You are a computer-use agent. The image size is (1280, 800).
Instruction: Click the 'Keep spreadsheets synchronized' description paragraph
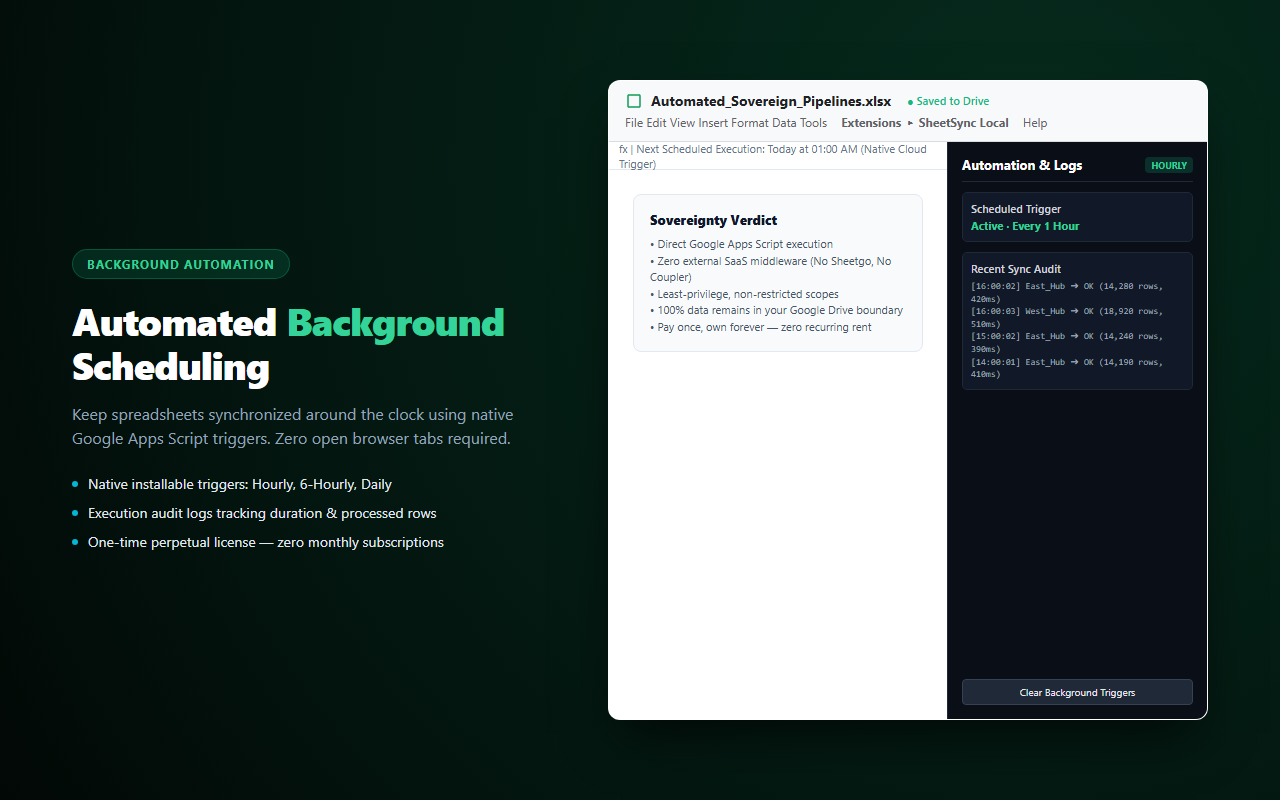click(x=293, y=426)
